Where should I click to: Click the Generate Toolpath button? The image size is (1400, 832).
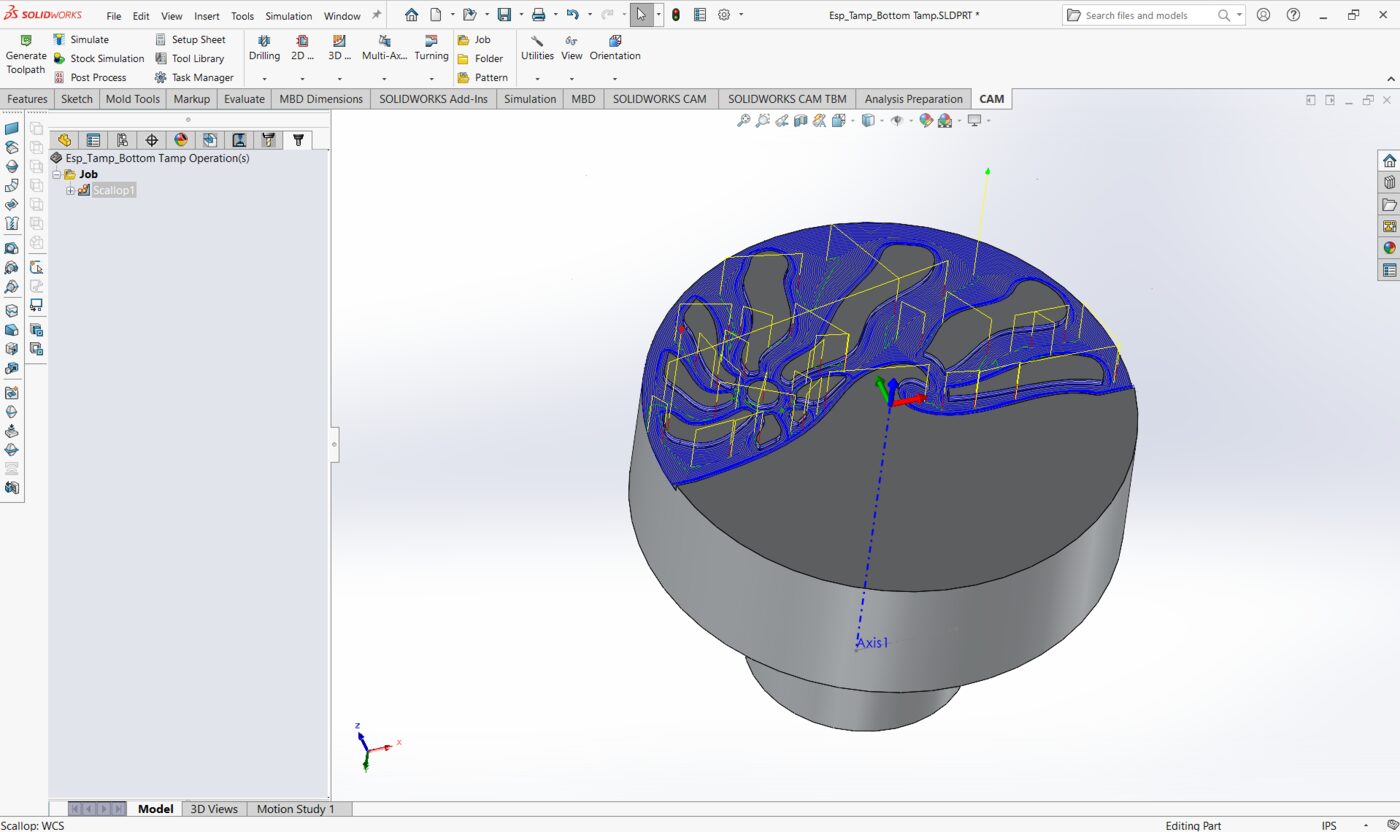pyautogui.click(x=26, y=54)
